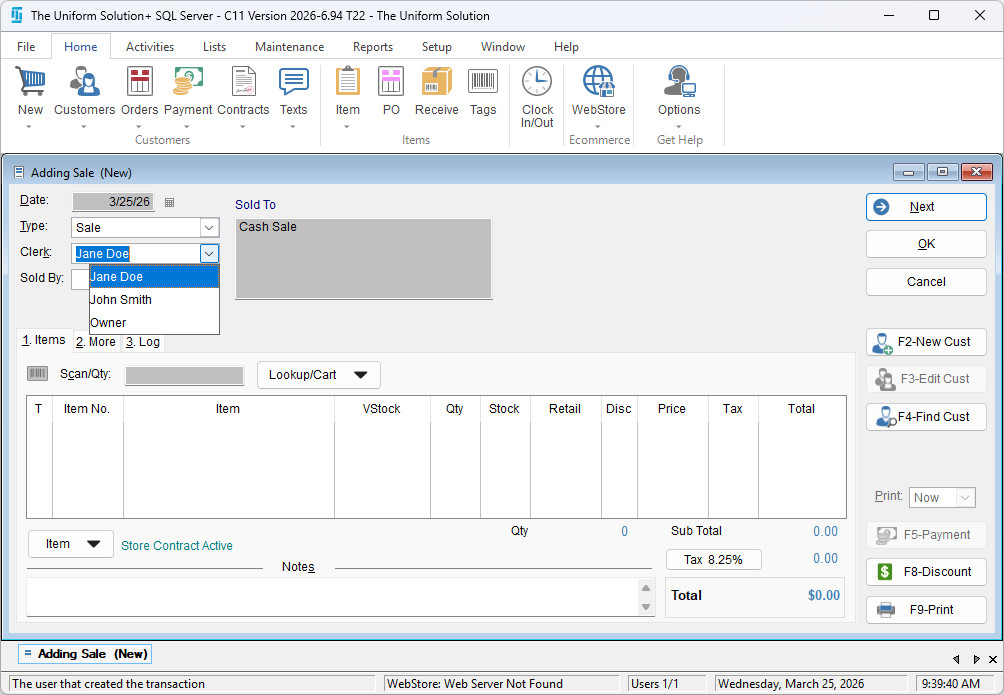The width and height of the screenshot is (1004, 695).
Task: Switch to the 3. Log tab
Action: [x=142, y=342]
